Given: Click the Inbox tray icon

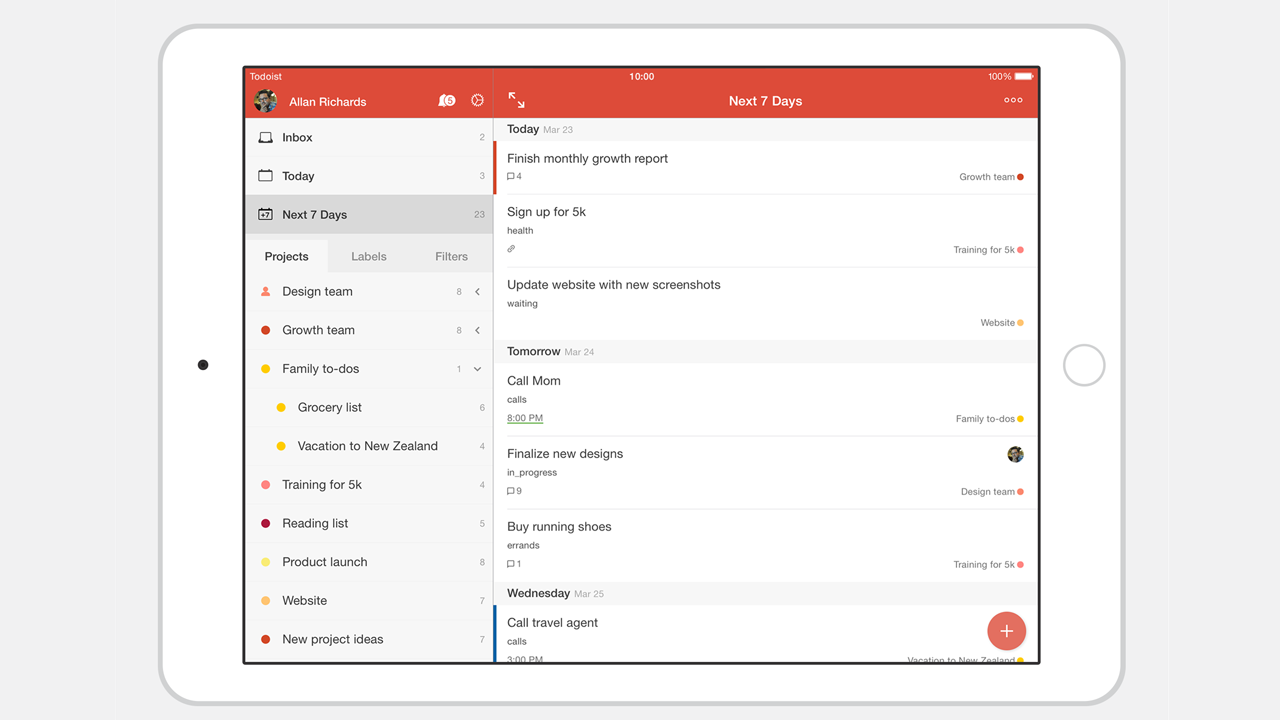Looking at the screenshot, I should point(265,137).
